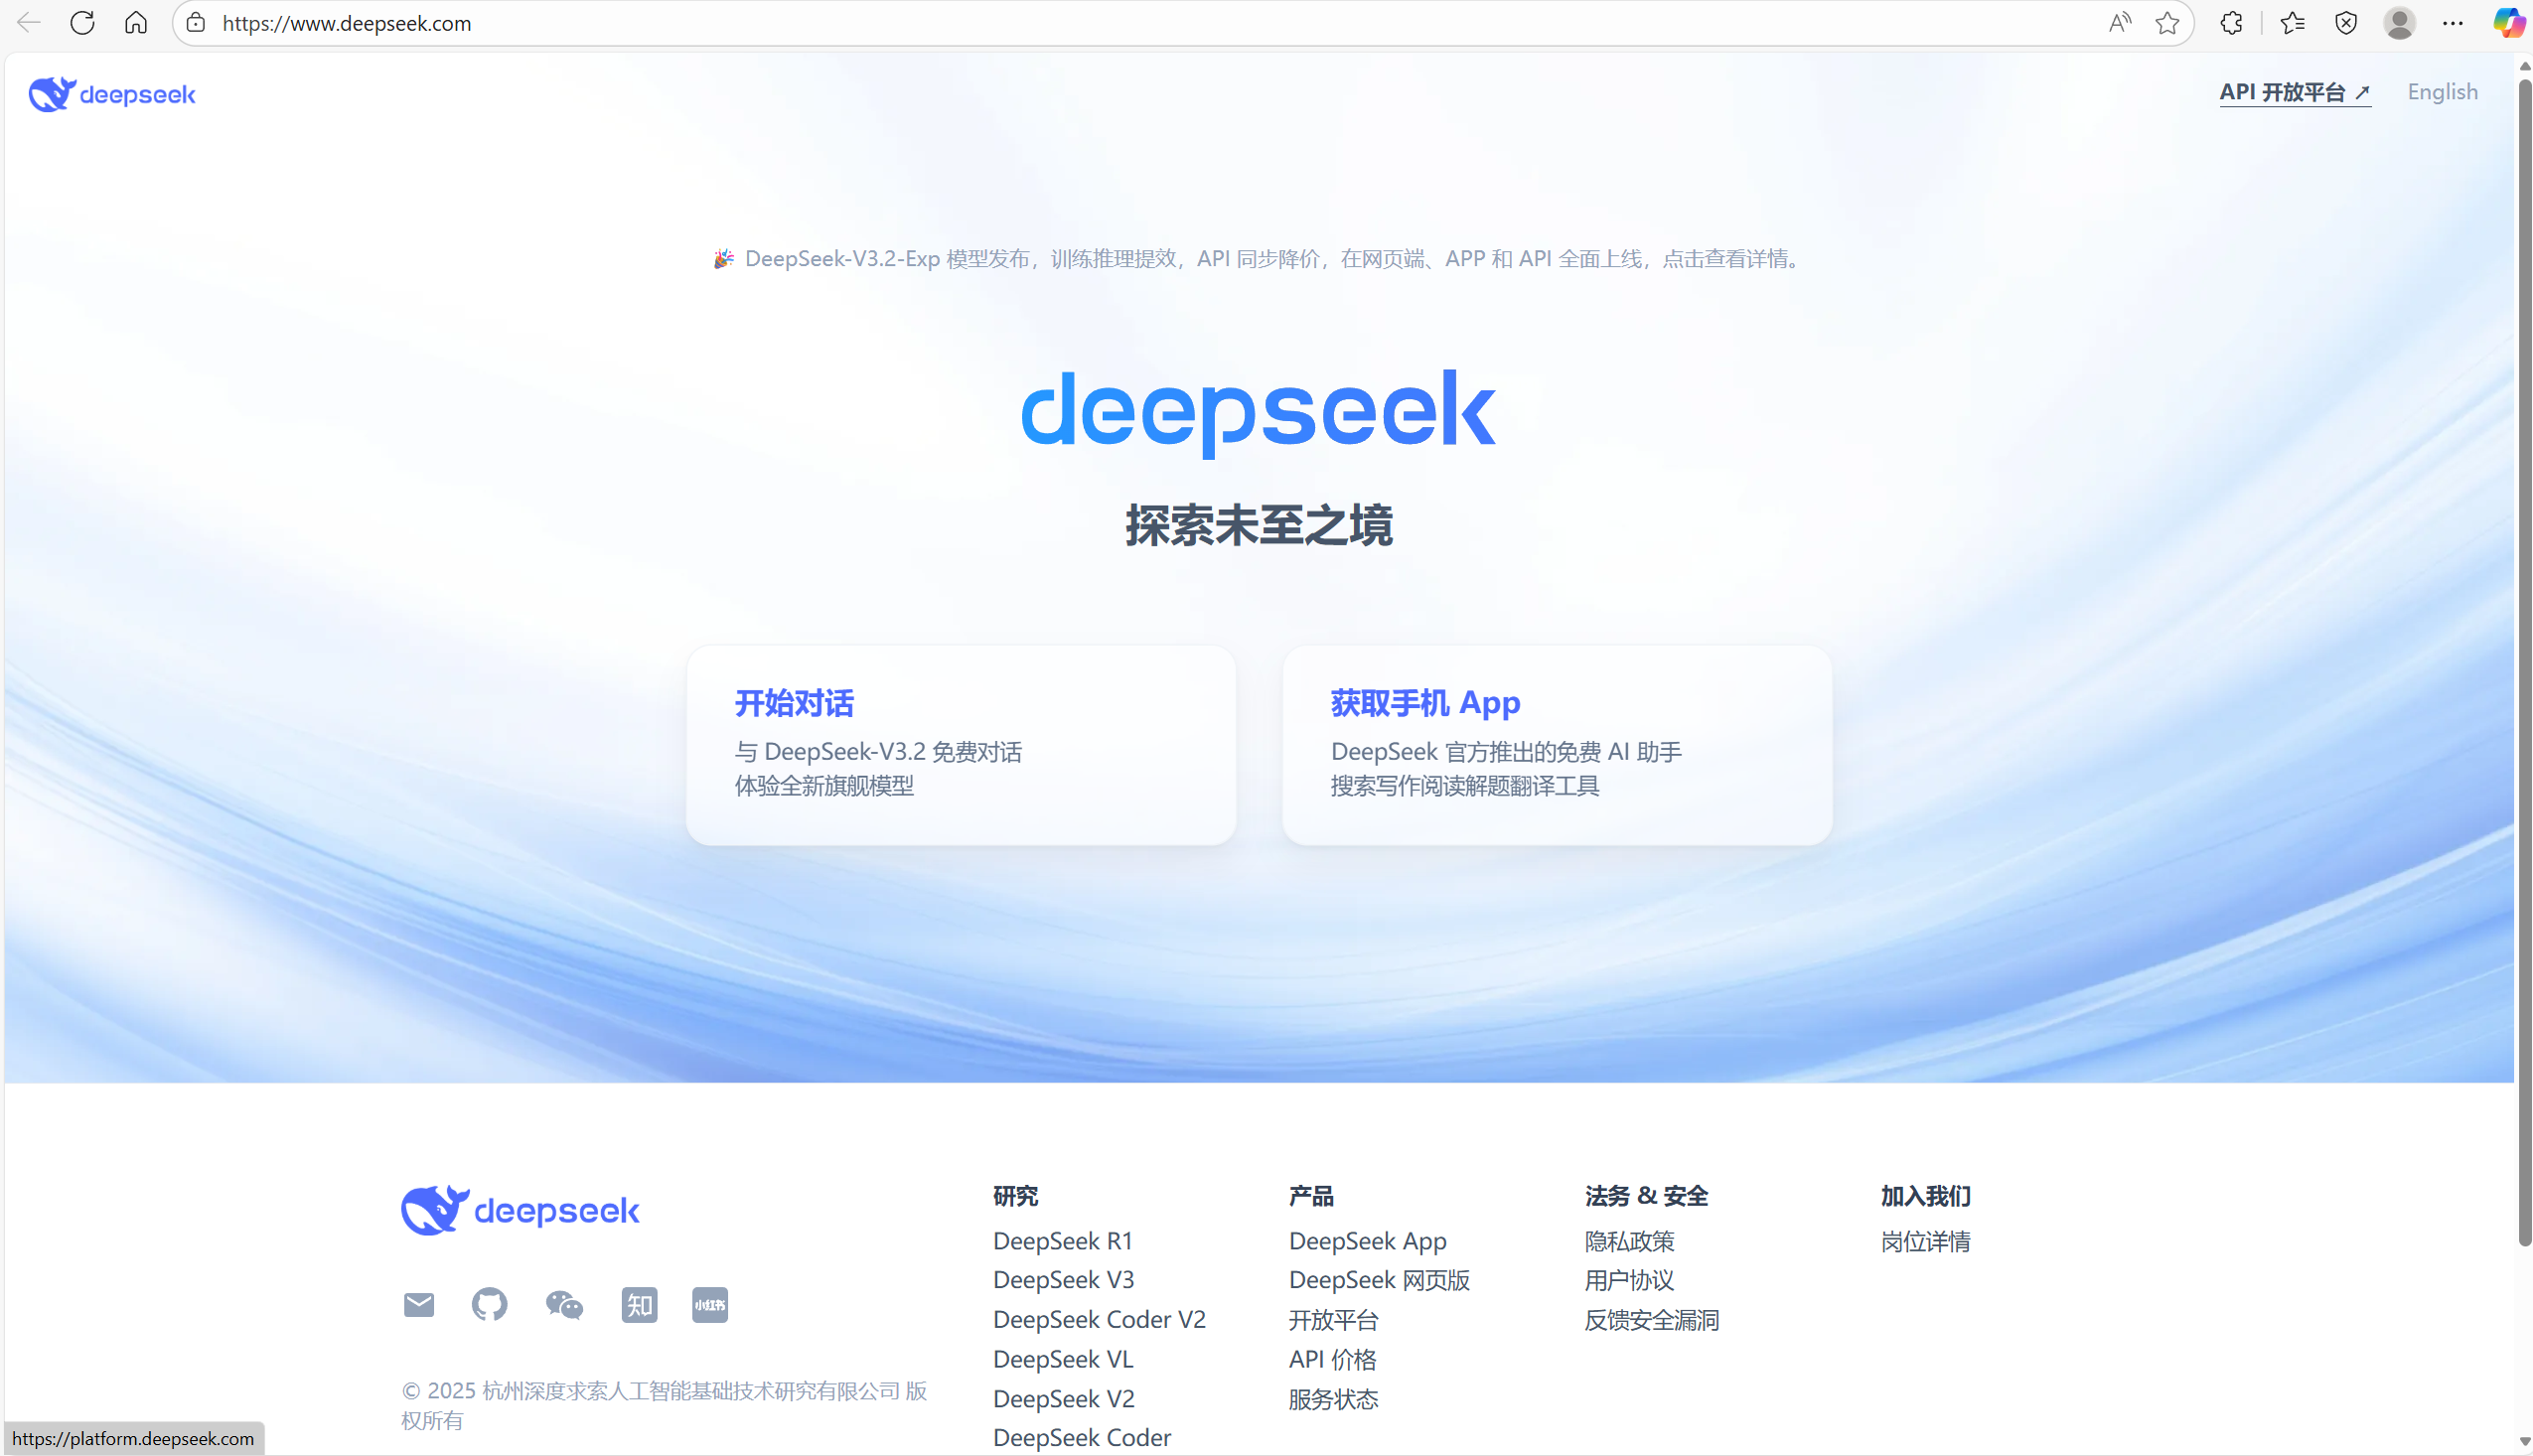Open Copilot sidebar icon
Screen dimensions: 2533x1456
2508,23
